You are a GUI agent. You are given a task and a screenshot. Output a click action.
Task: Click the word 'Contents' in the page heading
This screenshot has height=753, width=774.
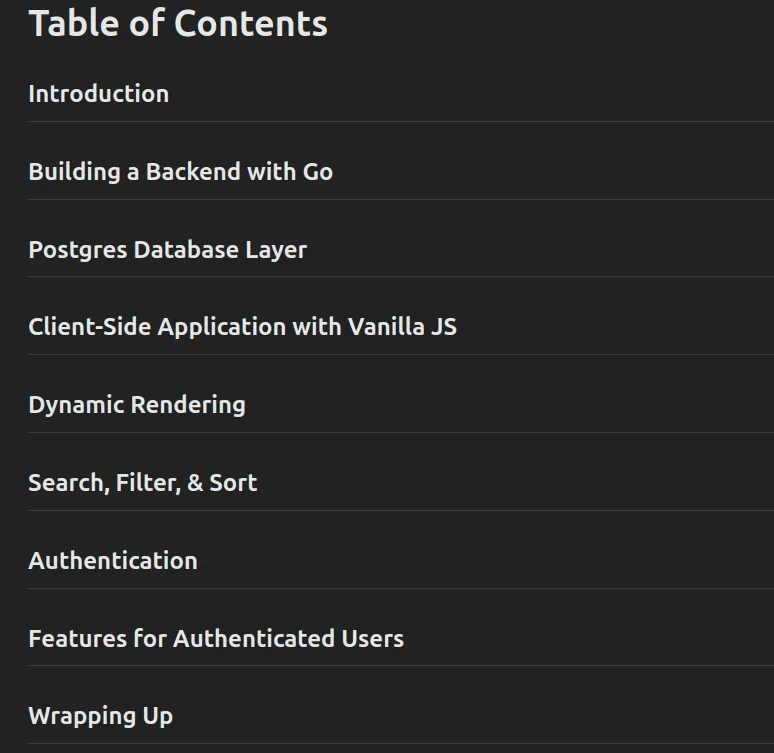(251, 23)
